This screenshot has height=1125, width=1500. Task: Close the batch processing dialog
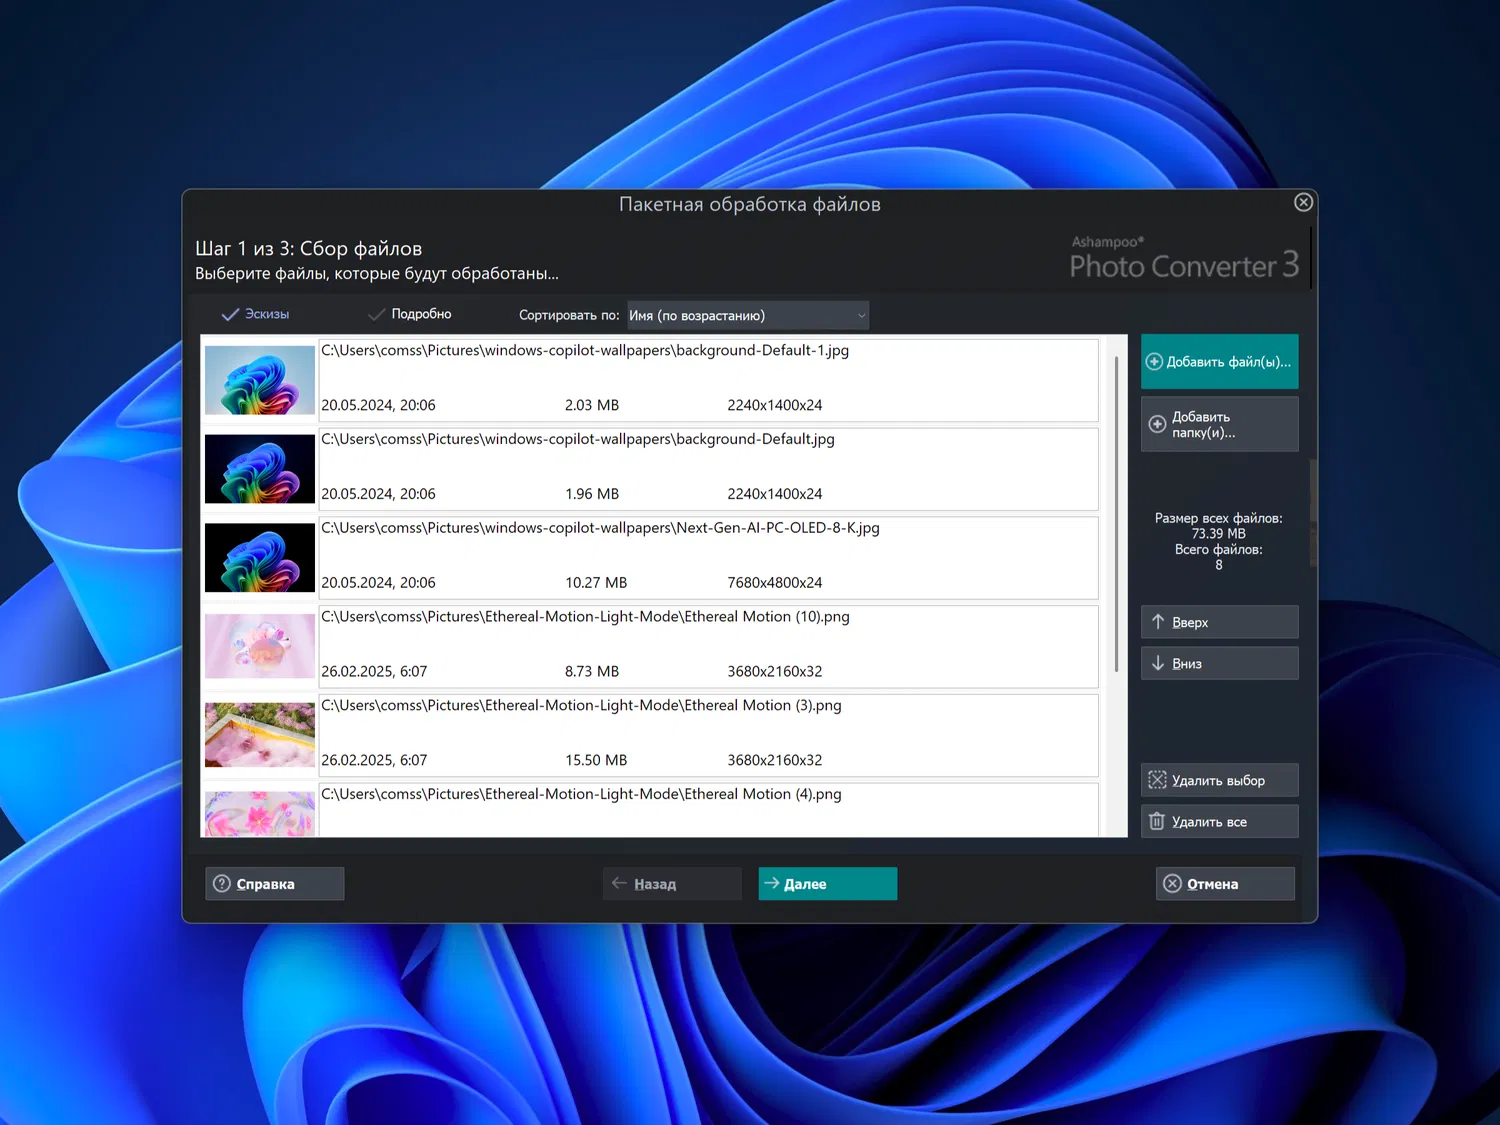click(x=1303, y=202)
